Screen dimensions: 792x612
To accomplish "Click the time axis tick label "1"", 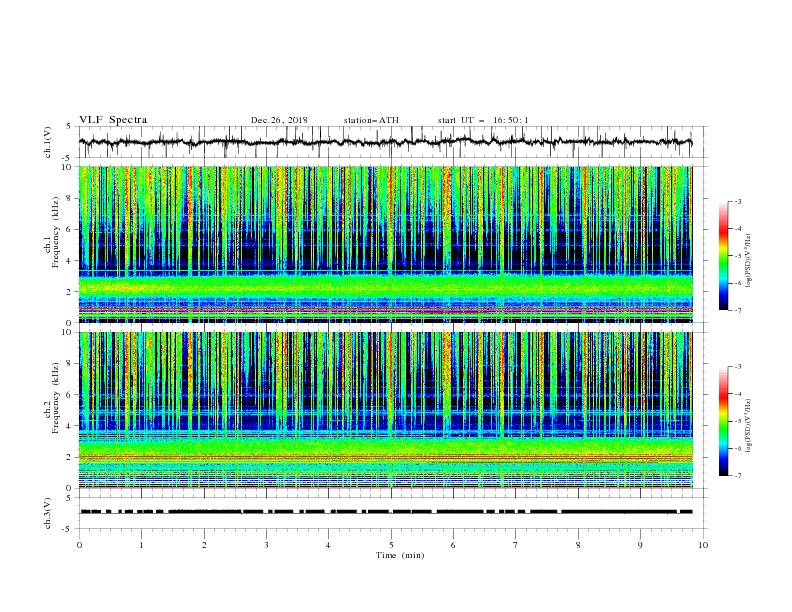I will coord(141,545).
